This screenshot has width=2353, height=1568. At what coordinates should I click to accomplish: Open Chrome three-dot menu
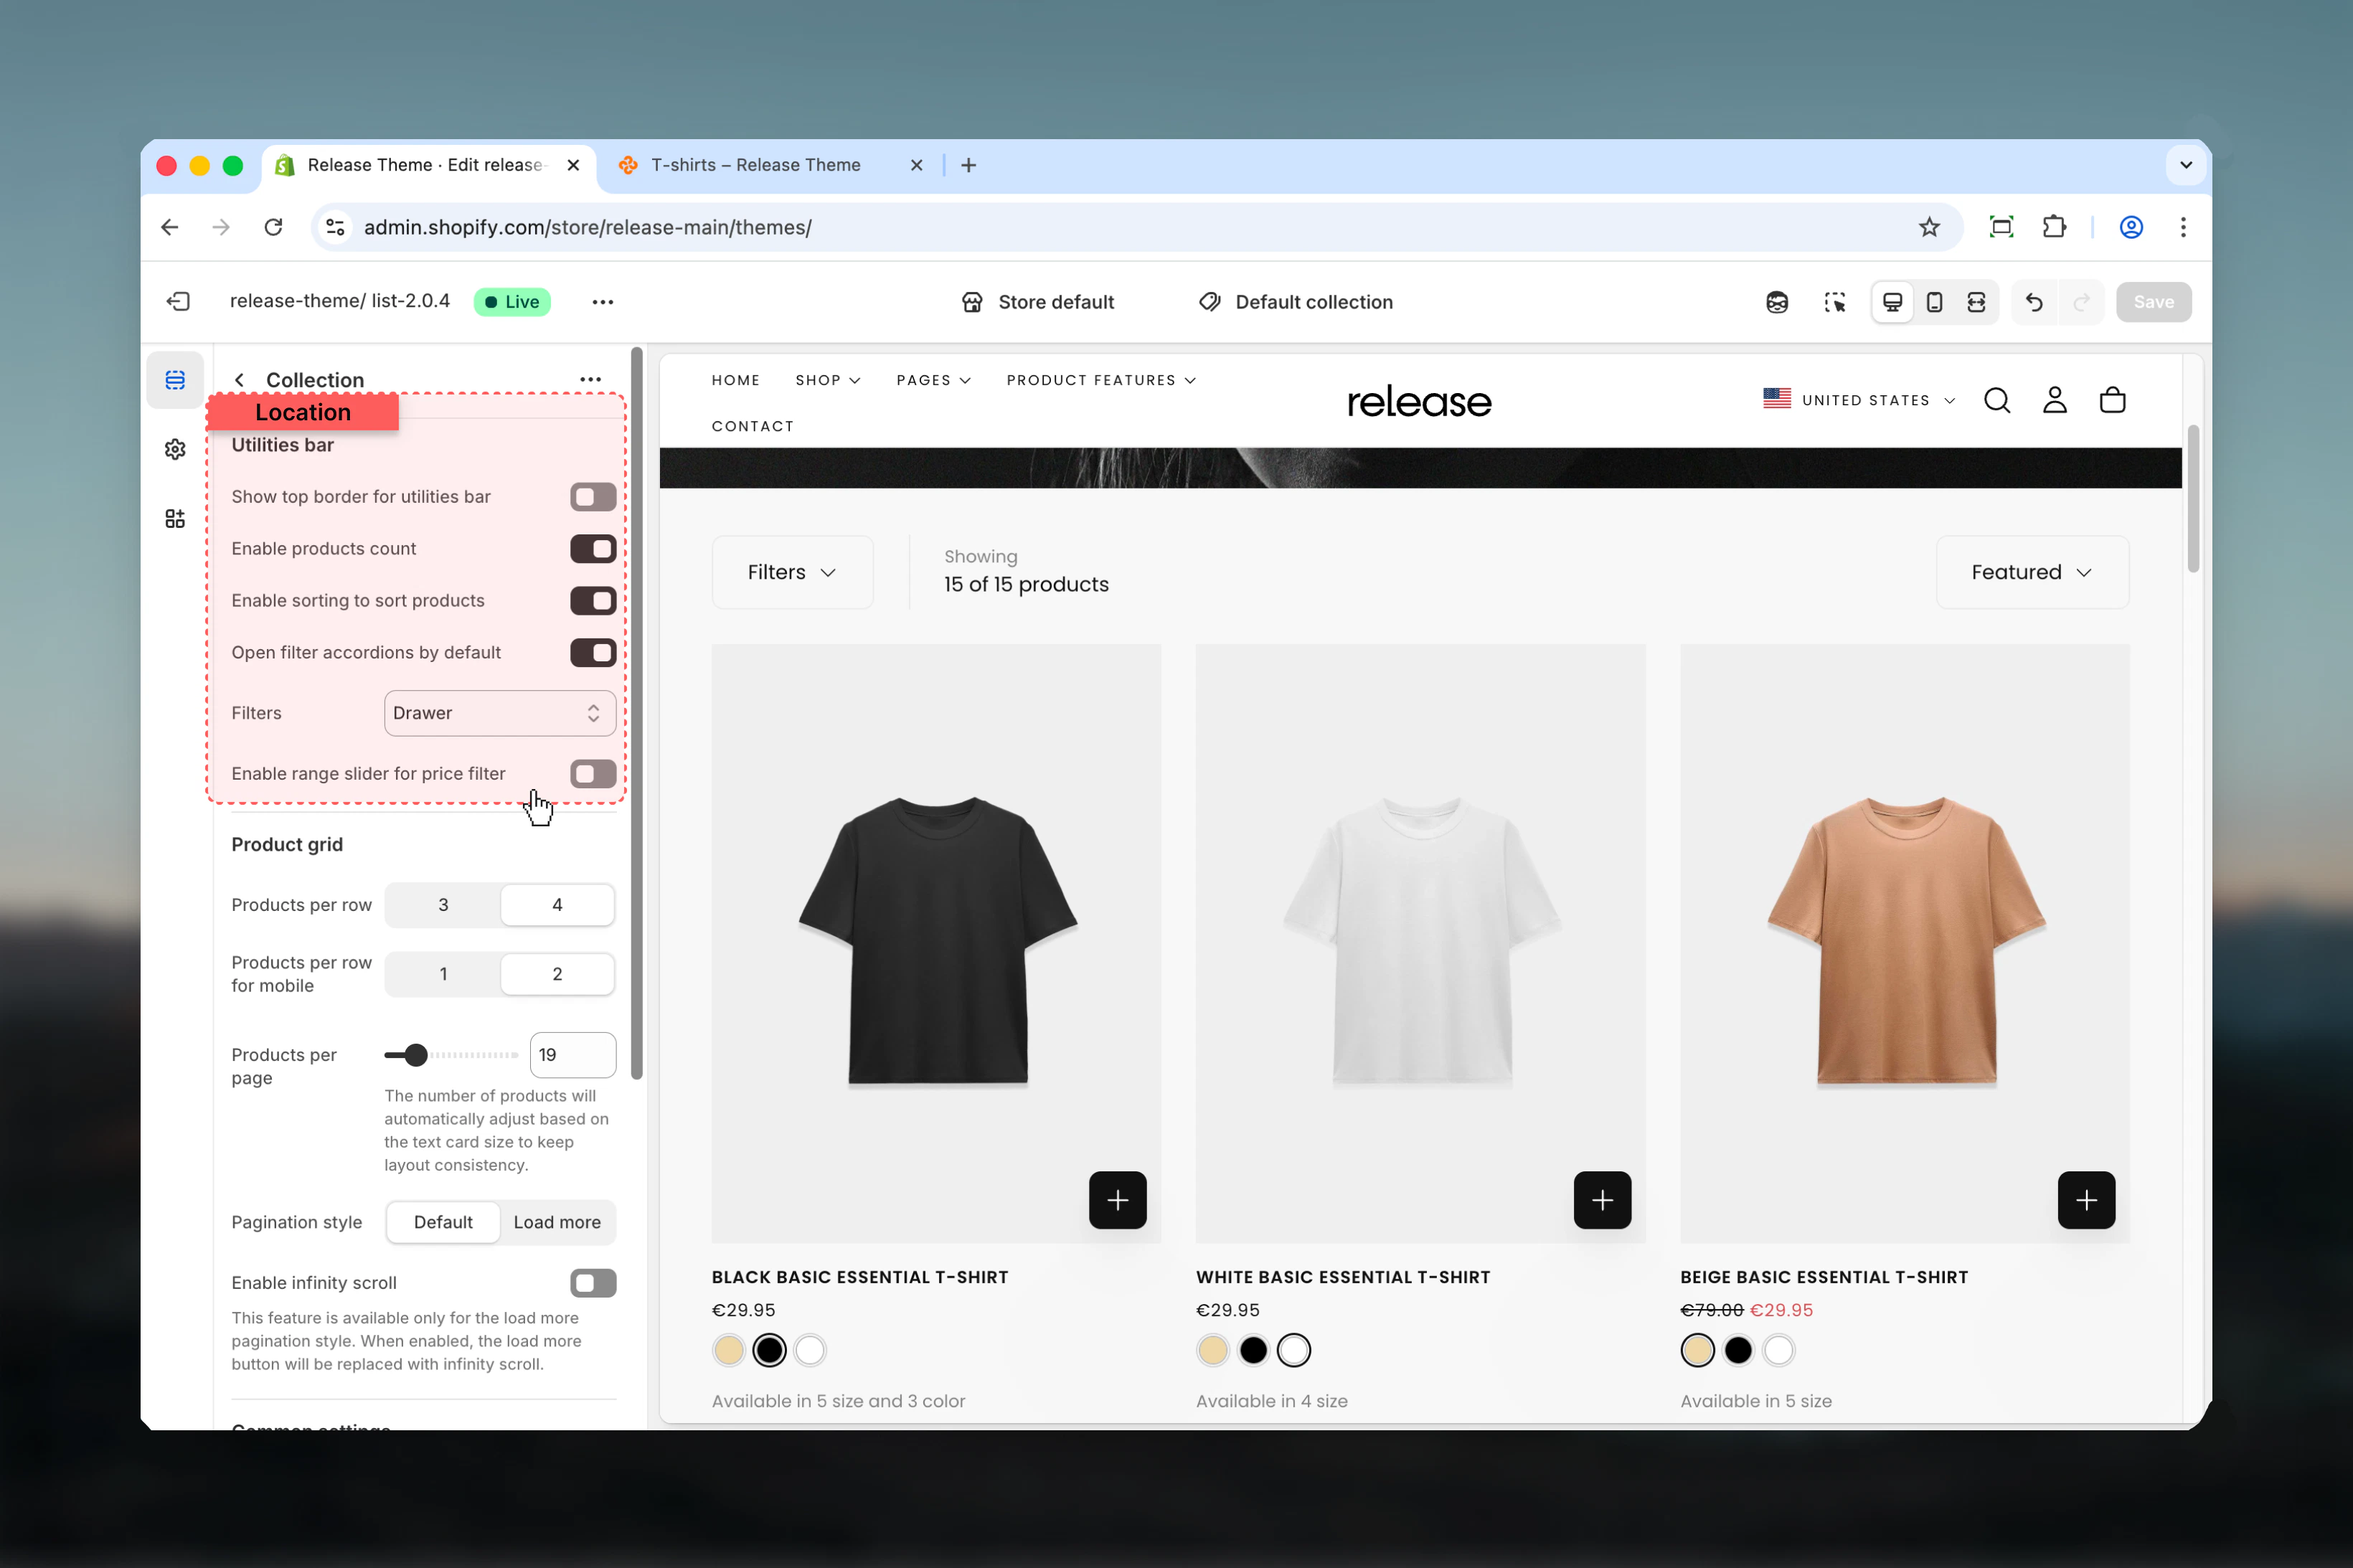2183,227
